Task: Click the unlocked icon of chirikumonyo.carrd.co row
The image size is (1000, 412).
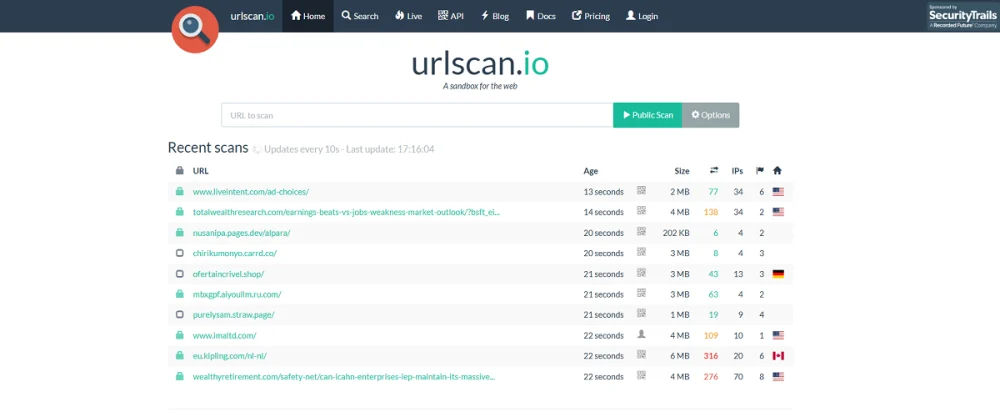Action: click(x=180, y=253)
